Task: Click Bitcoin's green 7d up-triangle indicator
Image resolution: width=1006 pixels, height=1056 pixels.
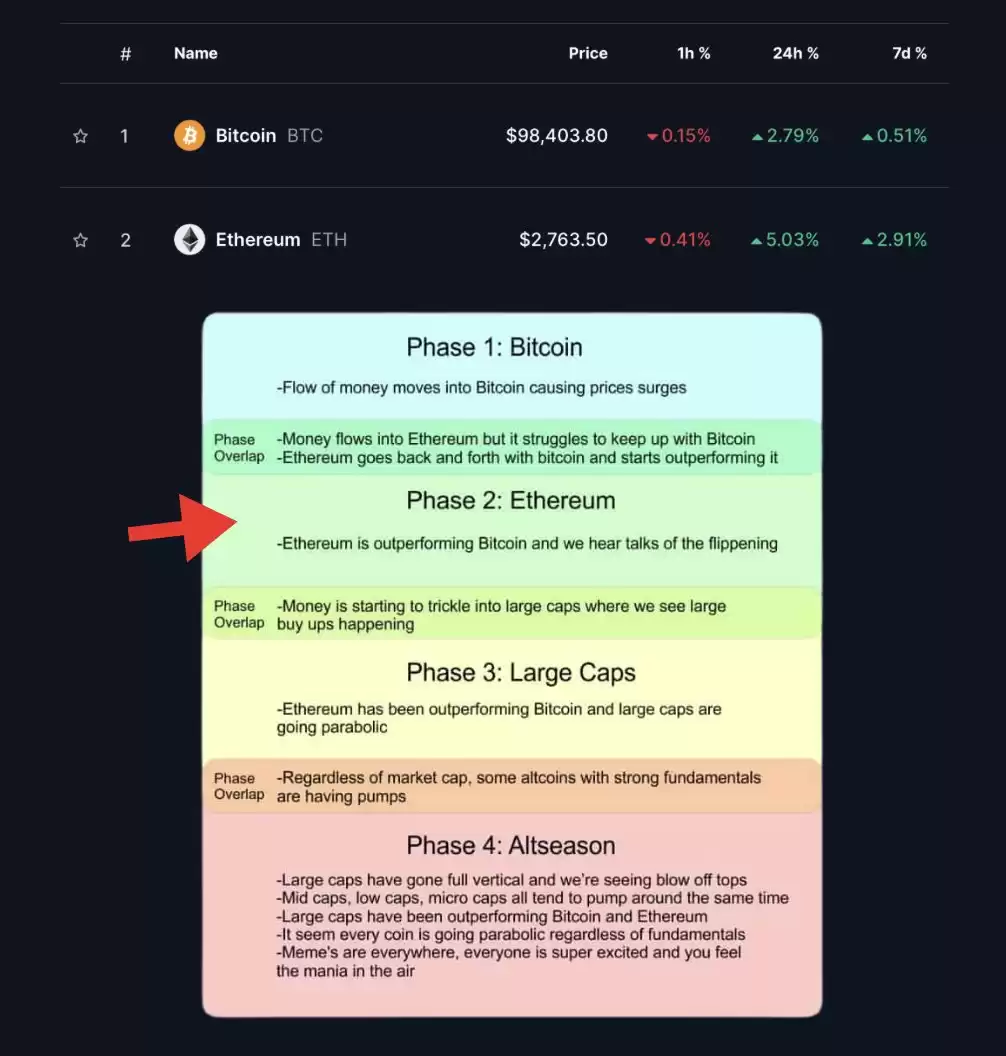Action: point(867,137)
